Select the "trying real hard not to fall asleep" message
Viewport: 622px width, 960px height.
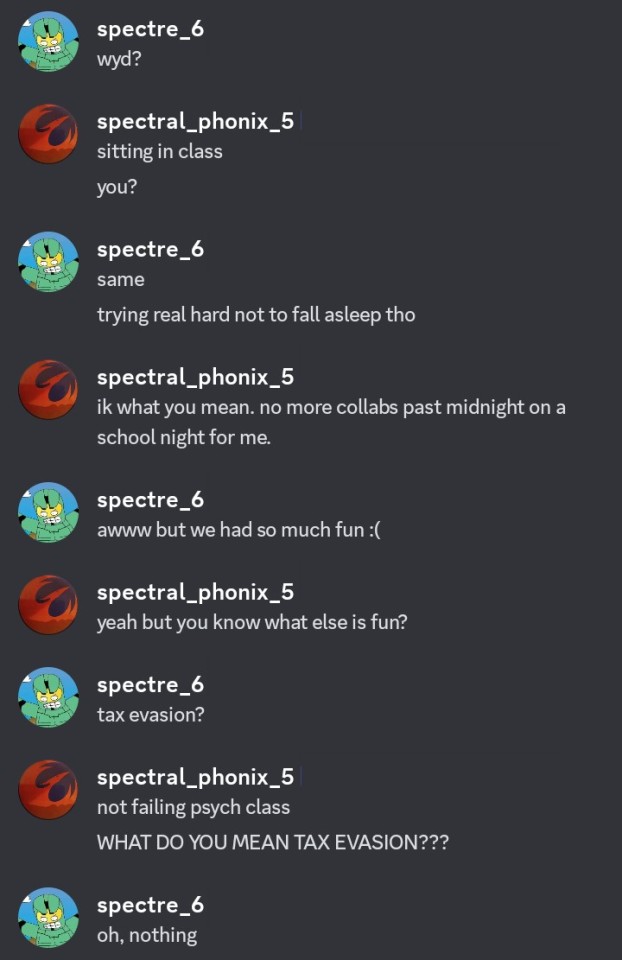[x=255, y=315]
